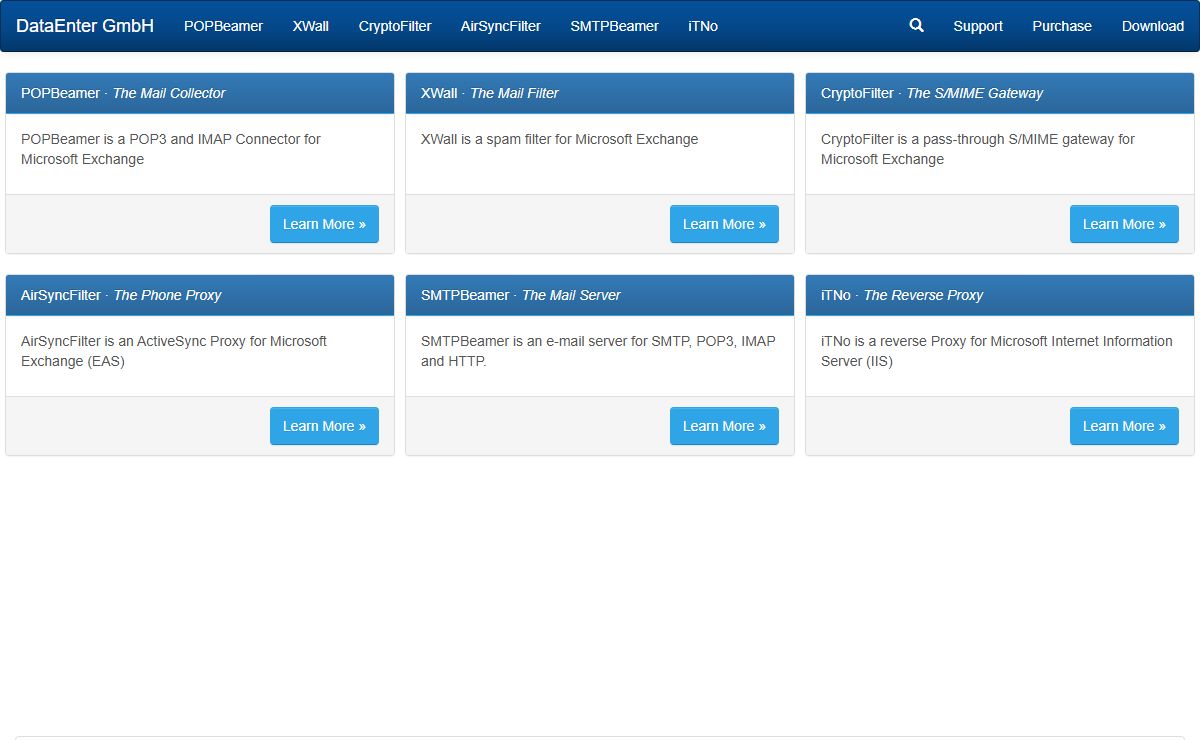1200x740 pixels.
Task: Click Learn More in the SMTPBeamer card
Action: [x=724, y=426]
